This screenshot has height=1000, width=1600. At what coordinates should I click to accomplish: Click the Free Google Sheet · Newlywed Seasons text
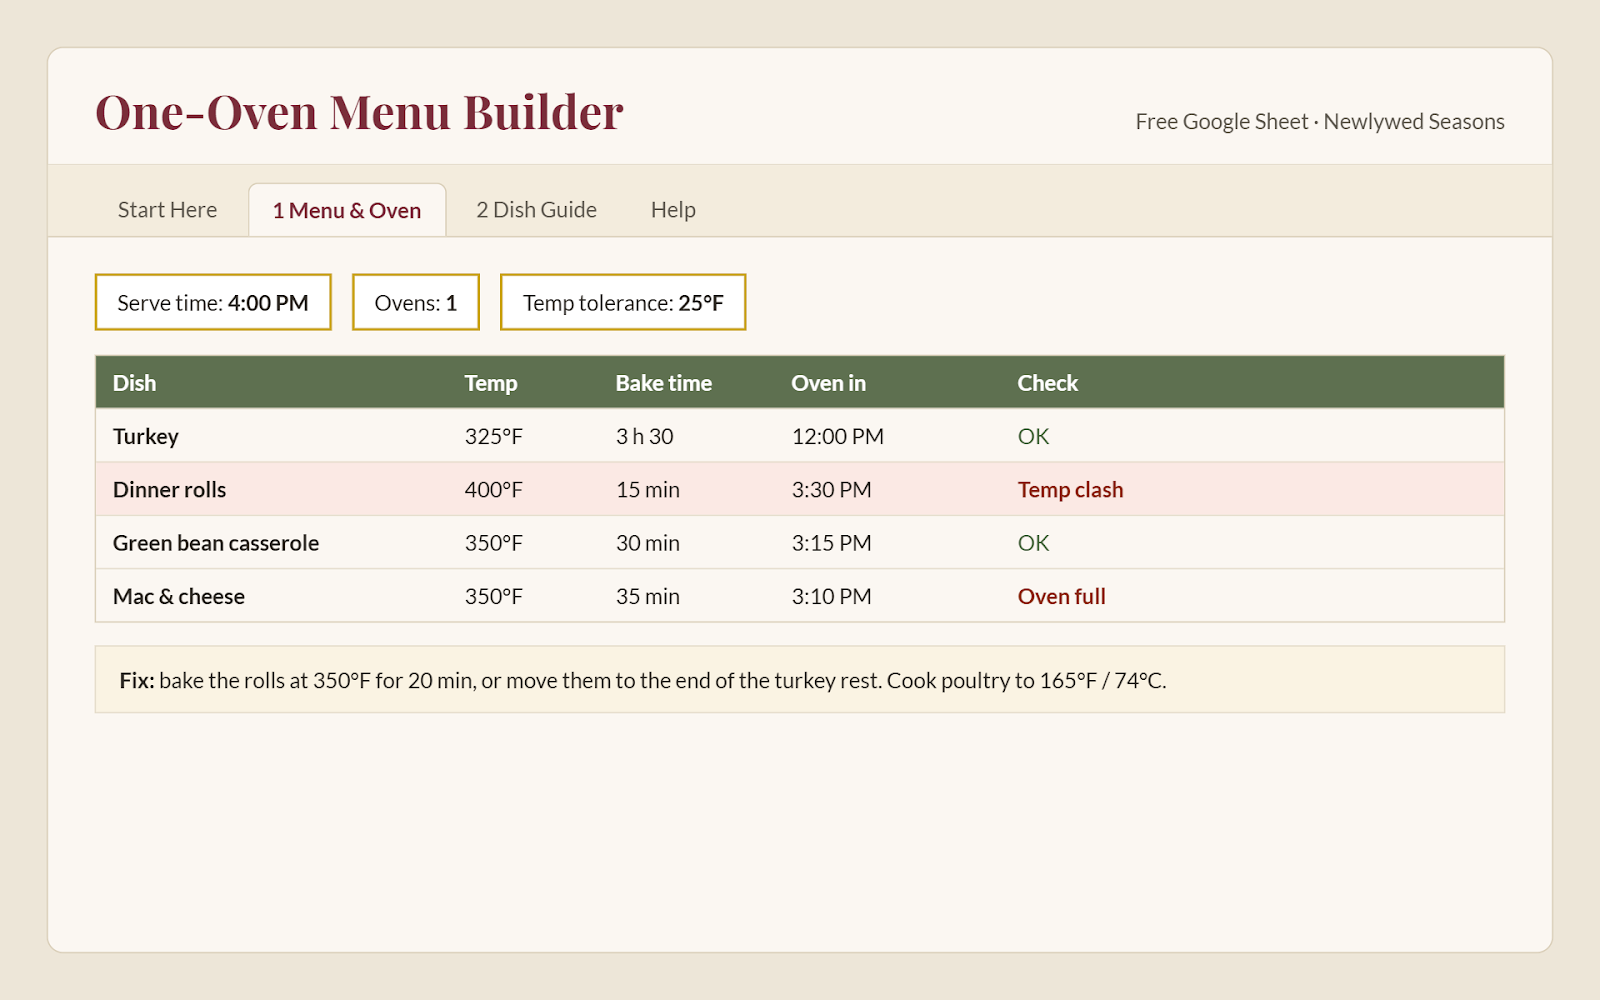[x=1320, y=121]
